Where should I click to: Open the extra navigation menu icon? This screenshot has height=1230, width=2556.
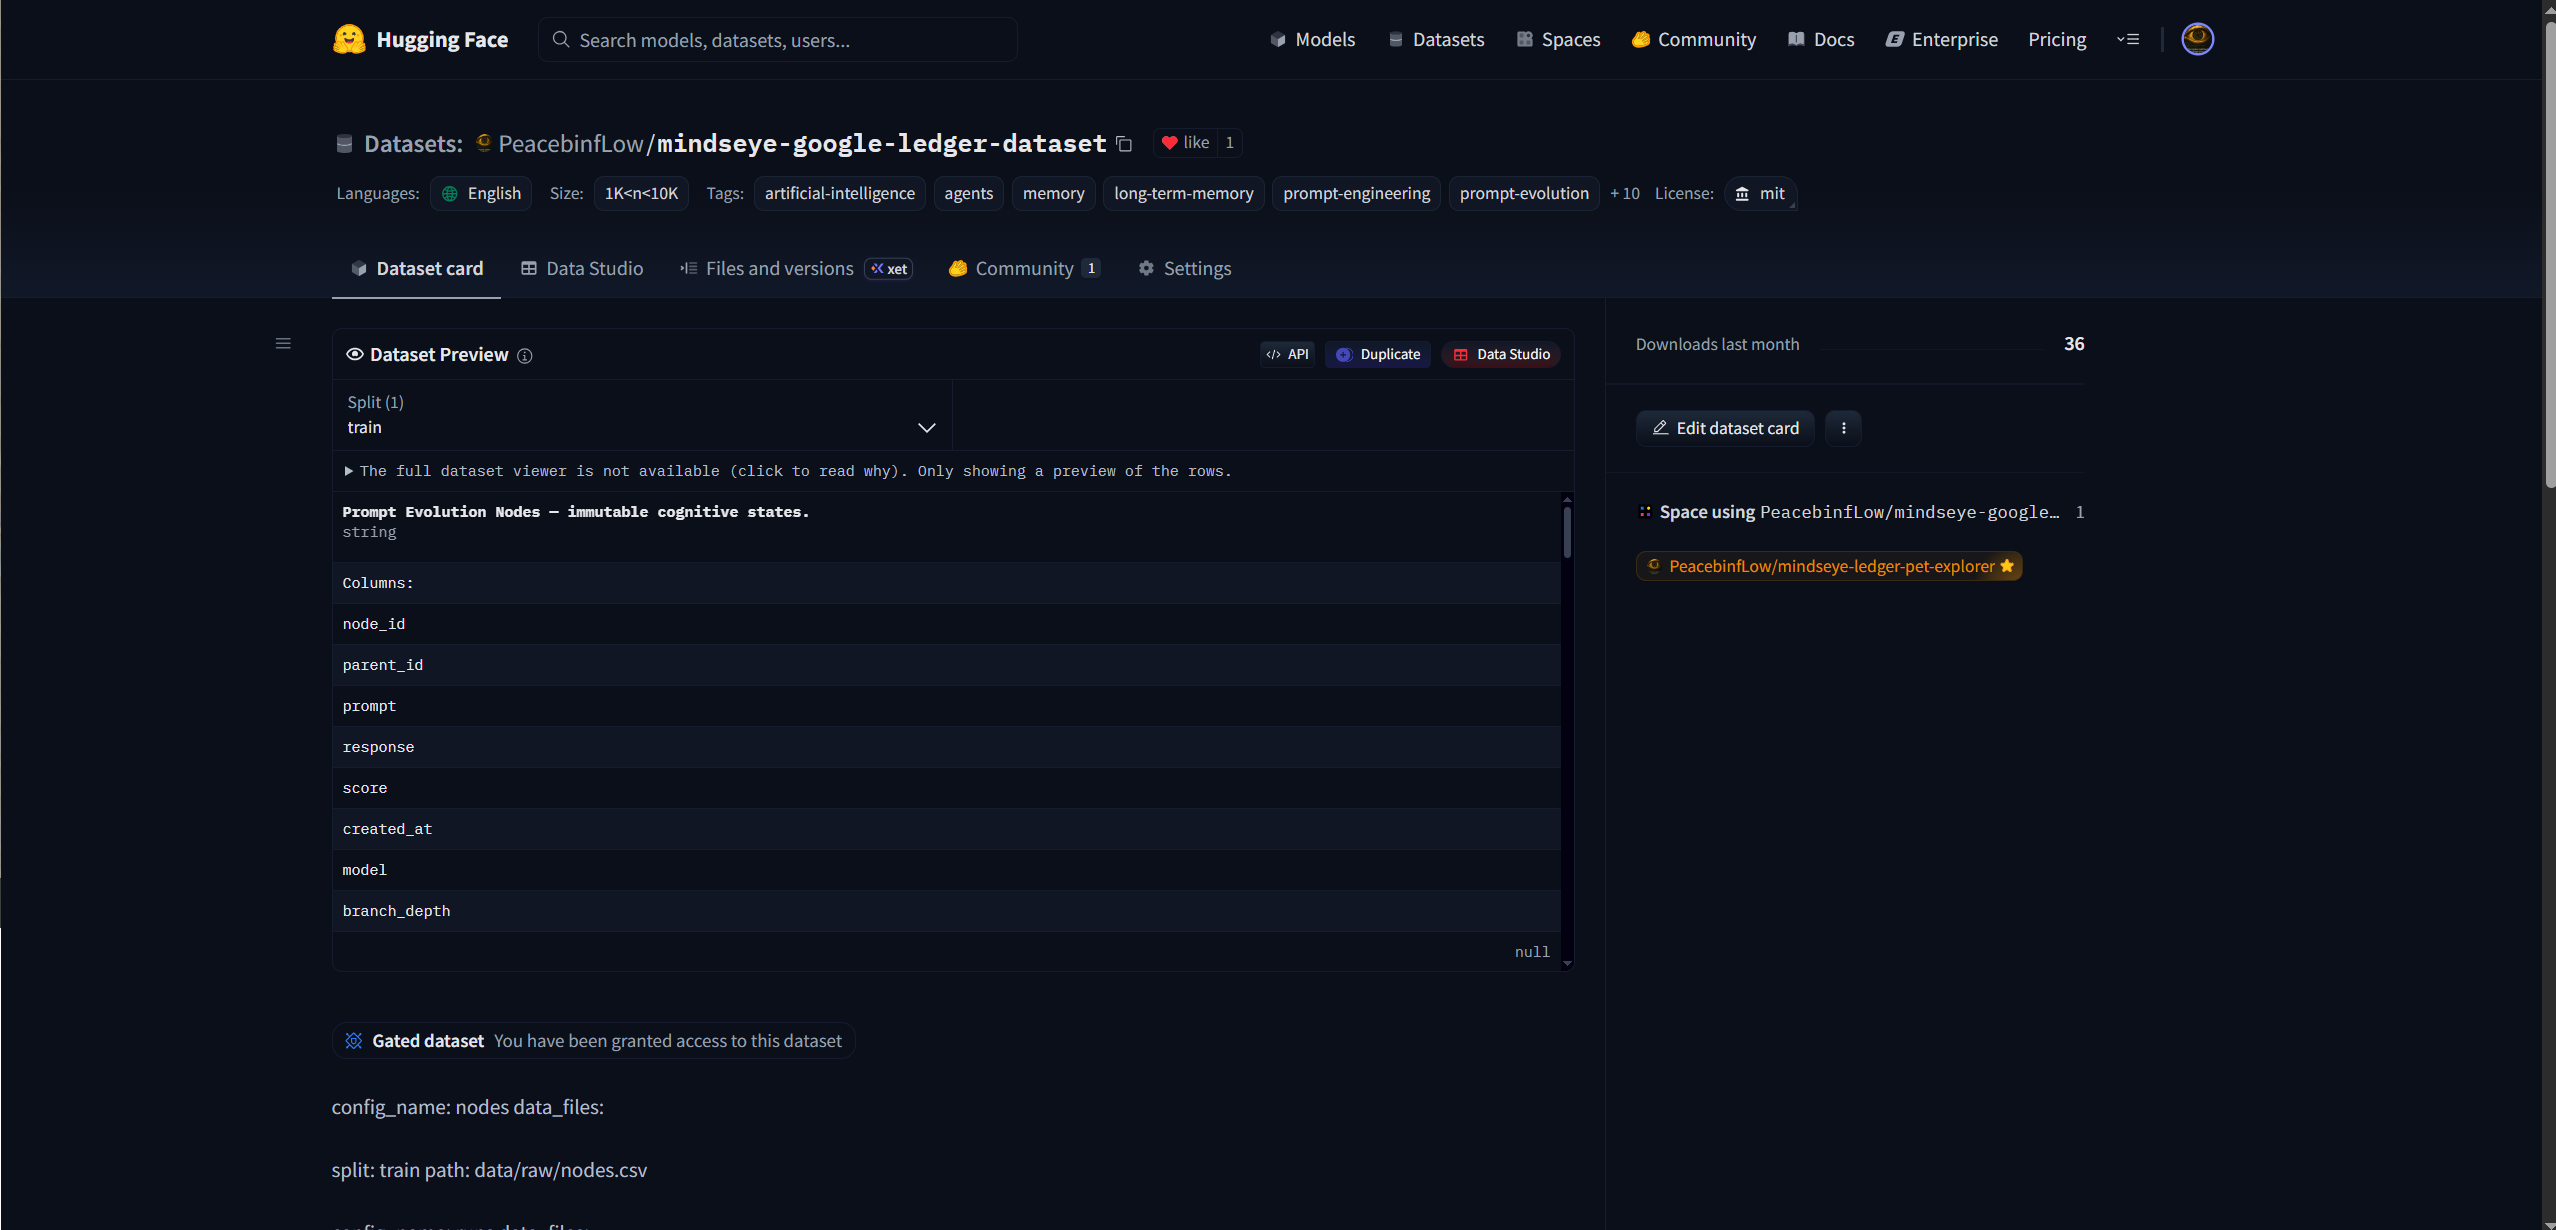point(2128,40)
